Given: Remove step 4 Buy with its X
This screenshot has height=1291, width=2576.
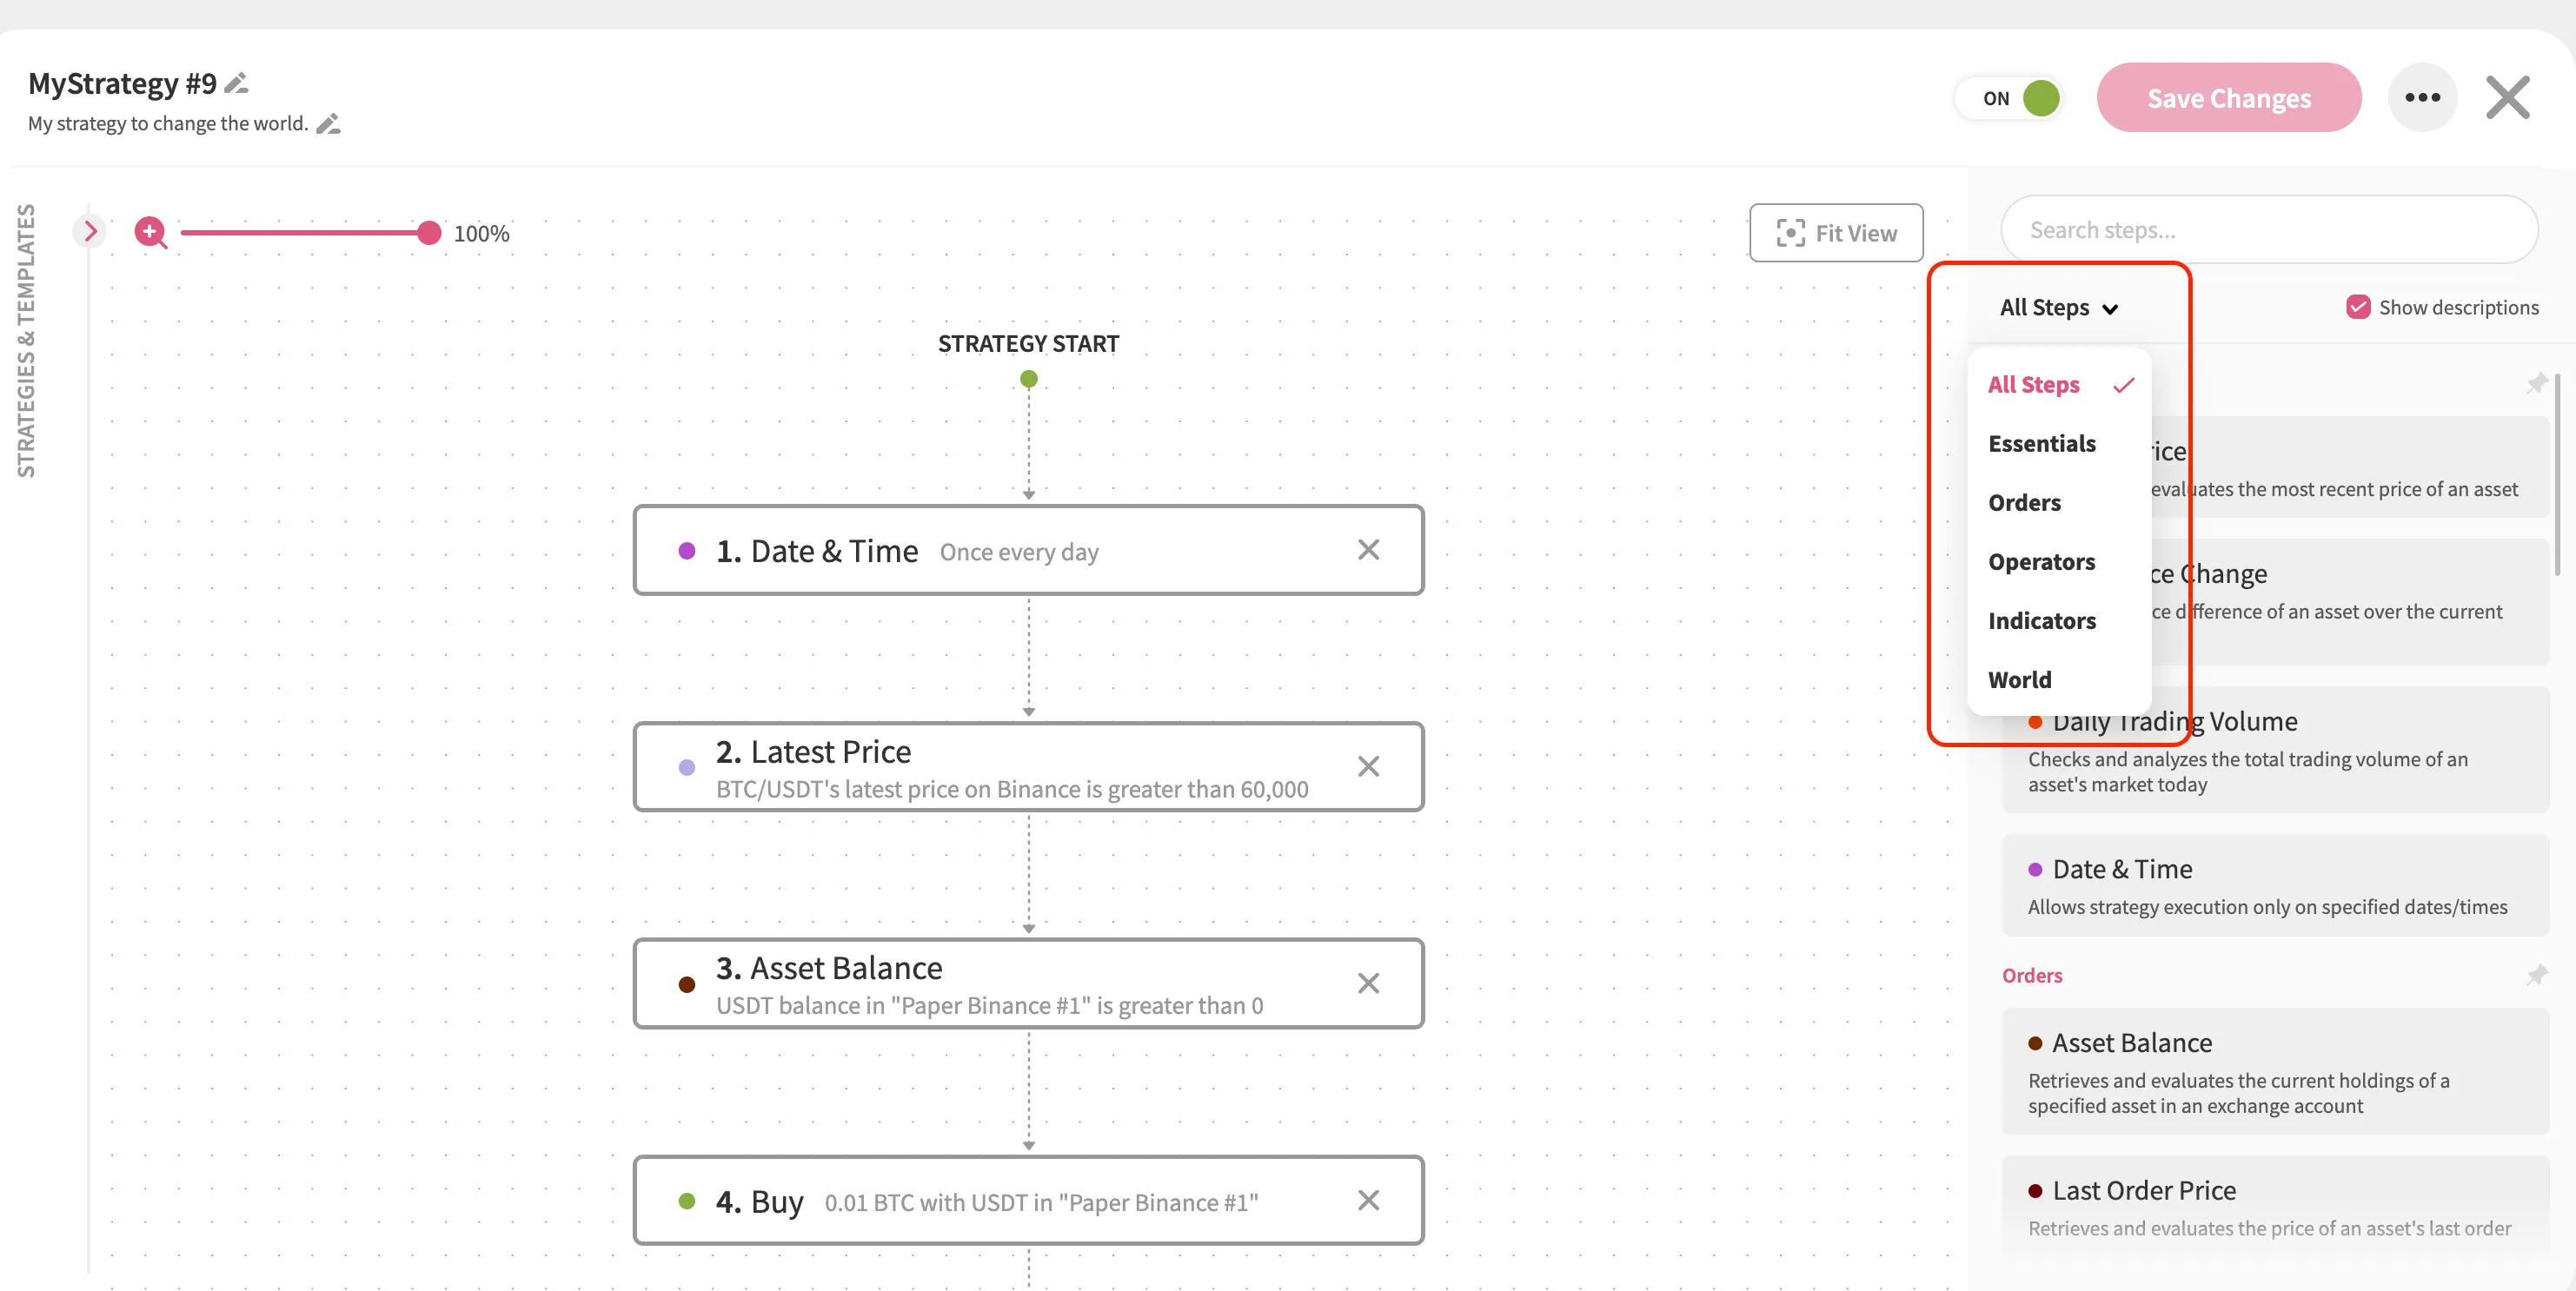Looking at the screenshot, I should click(x=1368, y=1201).
